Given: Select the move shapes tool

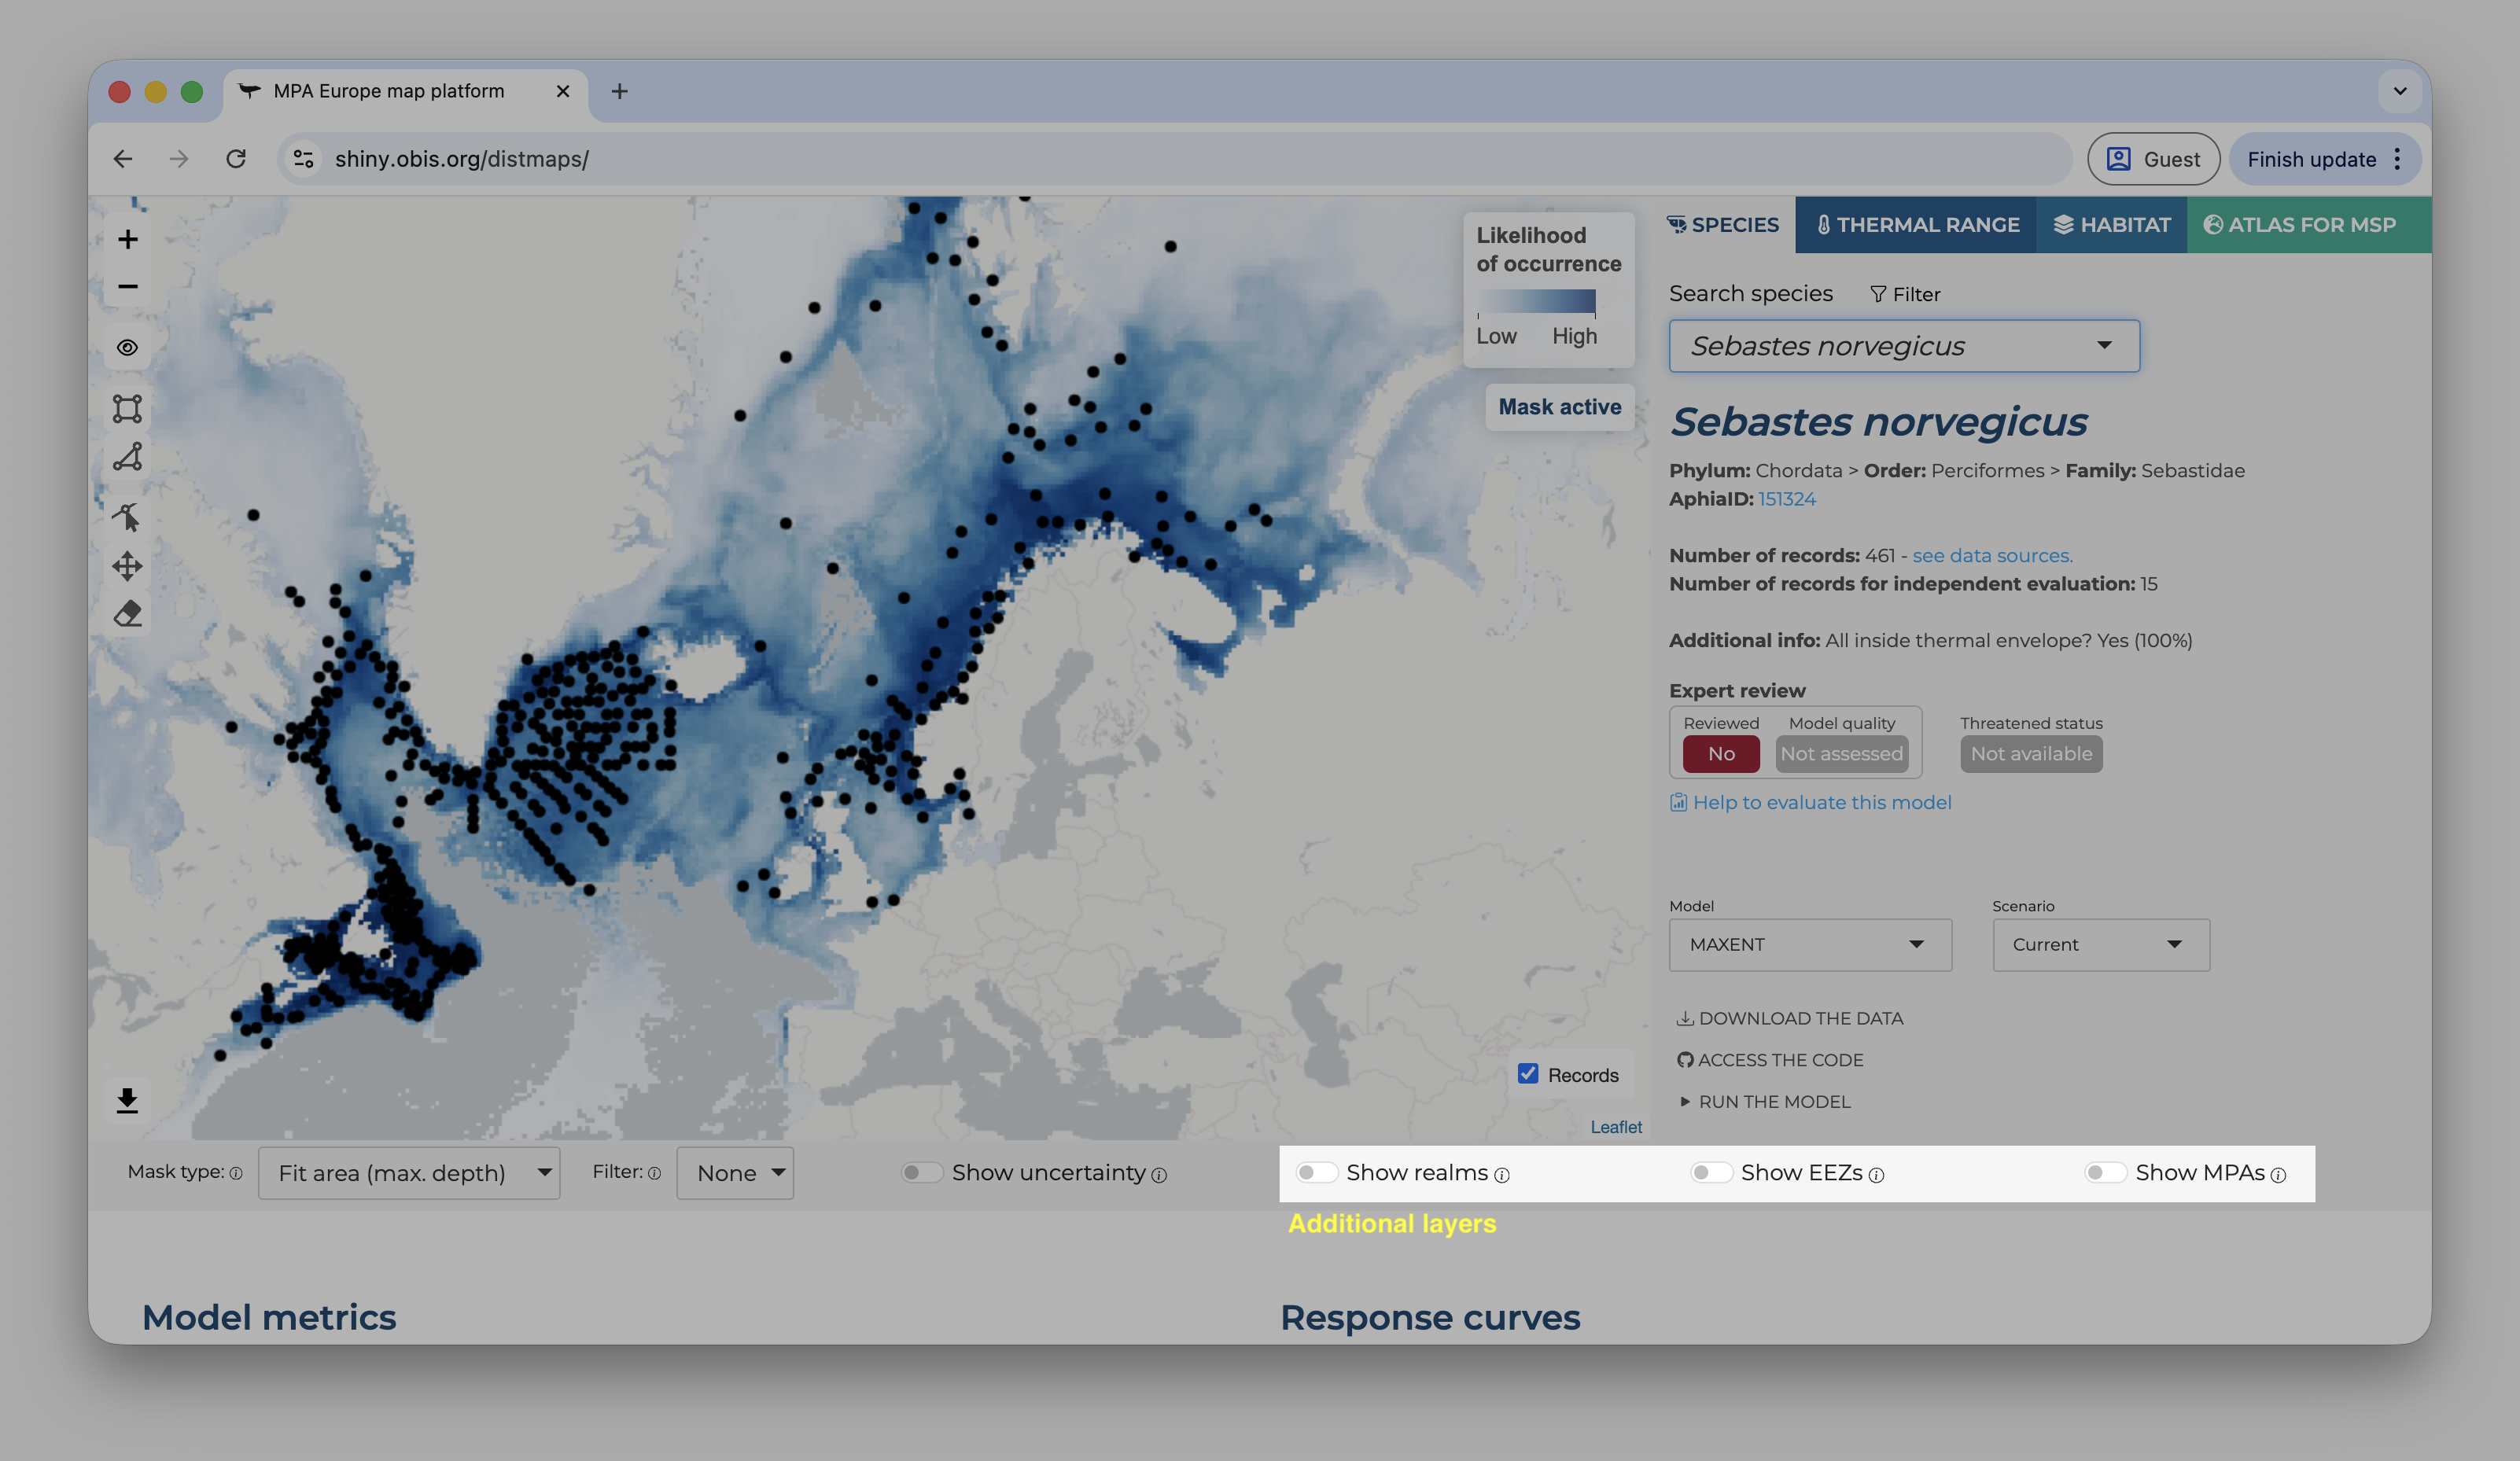Looking at the screenshot, I should click(x=127, y=566).
